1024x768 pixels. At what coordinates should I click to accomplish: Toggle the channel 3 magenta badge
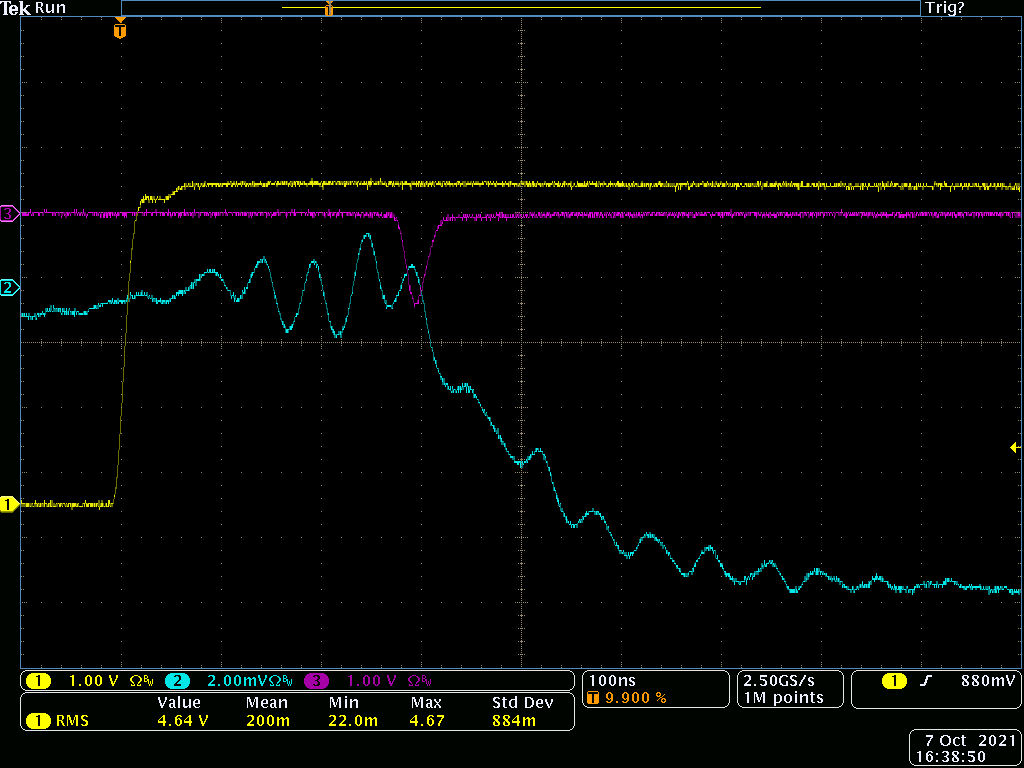pyautogui.click(x=316, y=681)
